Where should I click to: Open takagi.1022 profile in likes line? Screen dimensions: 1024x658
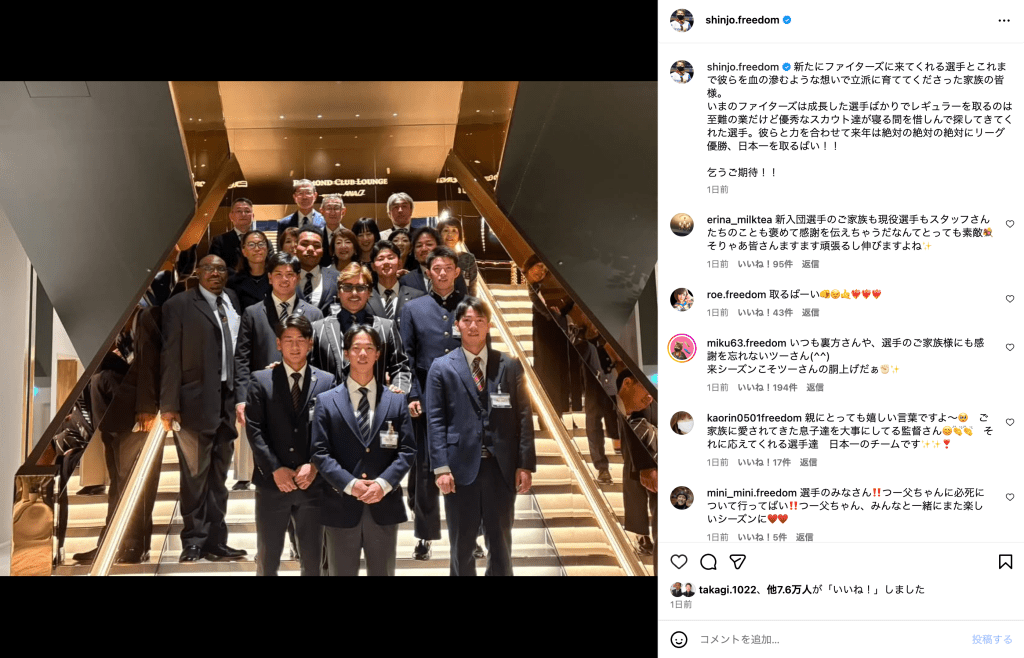coord(728,589)
